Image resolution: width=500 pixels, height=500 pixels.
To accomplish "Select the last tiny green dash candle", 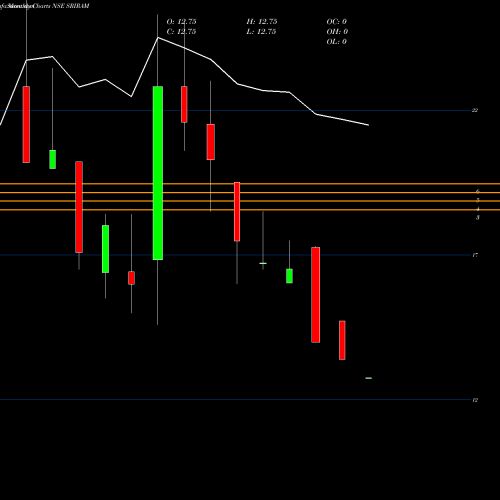I will point(369,378).
